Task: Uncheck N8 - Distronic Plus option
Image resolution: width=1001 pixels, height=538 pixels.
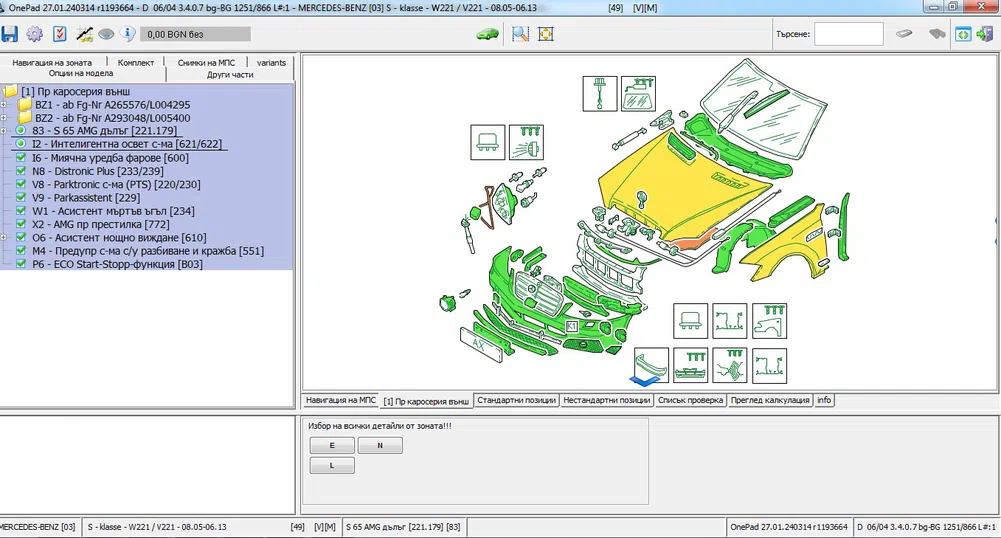Action: pos(21,171)
